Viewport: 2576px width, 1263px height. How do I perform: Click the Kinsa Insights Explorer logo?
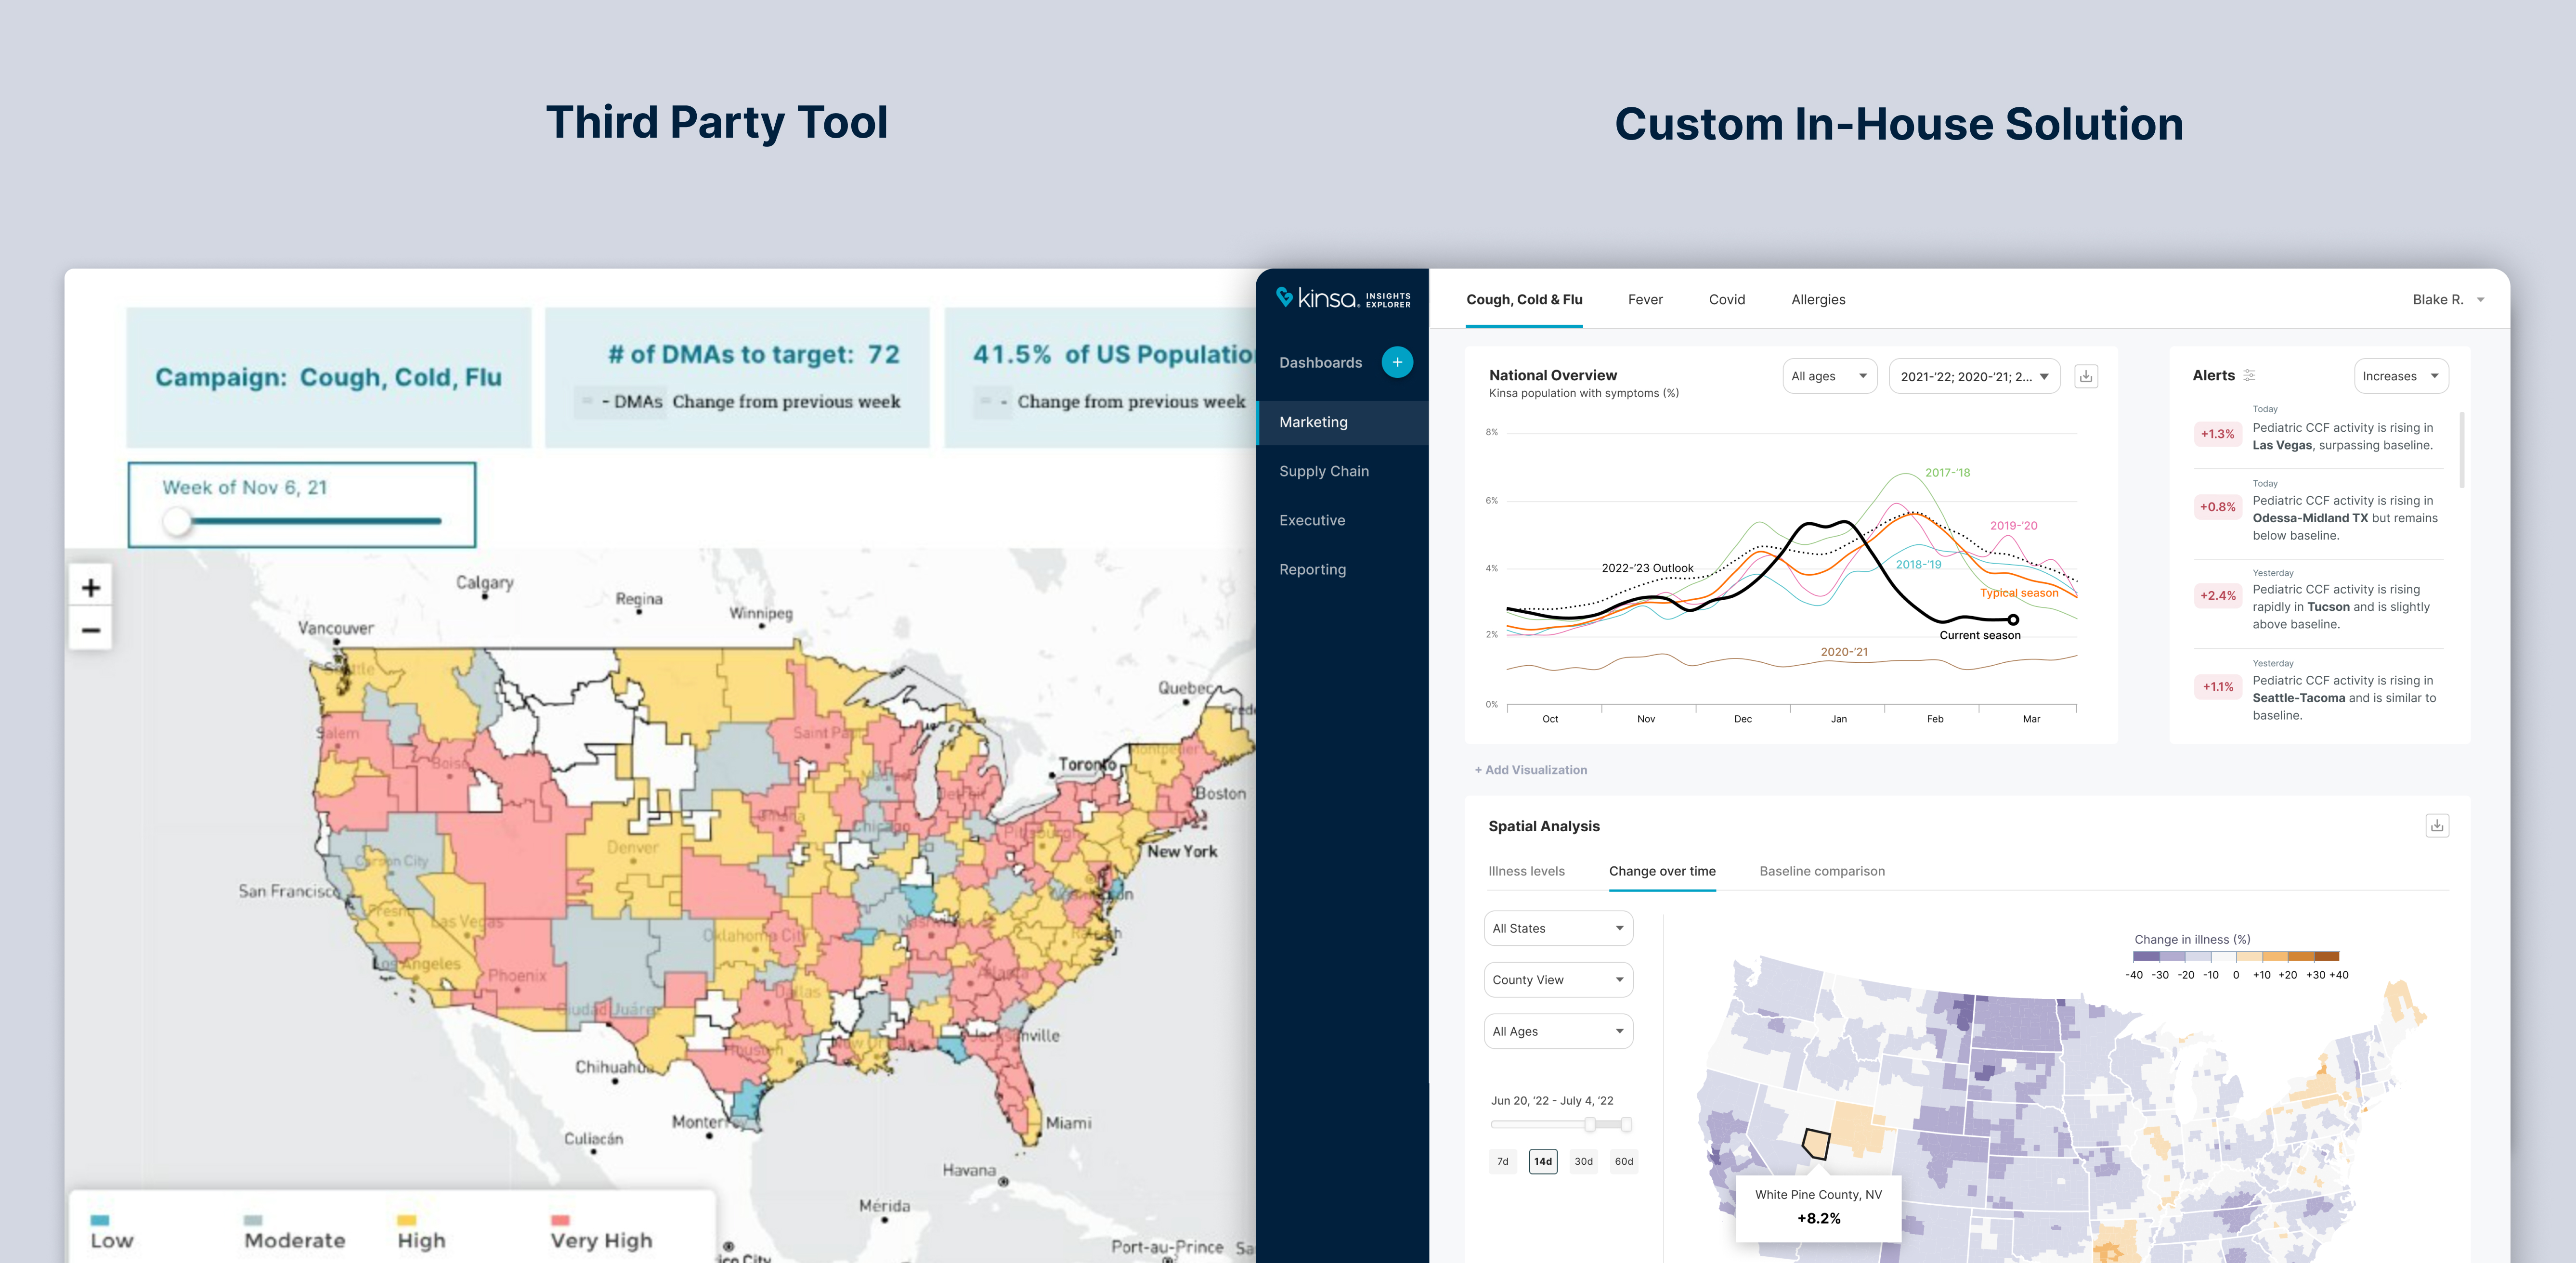(1342, 298)
